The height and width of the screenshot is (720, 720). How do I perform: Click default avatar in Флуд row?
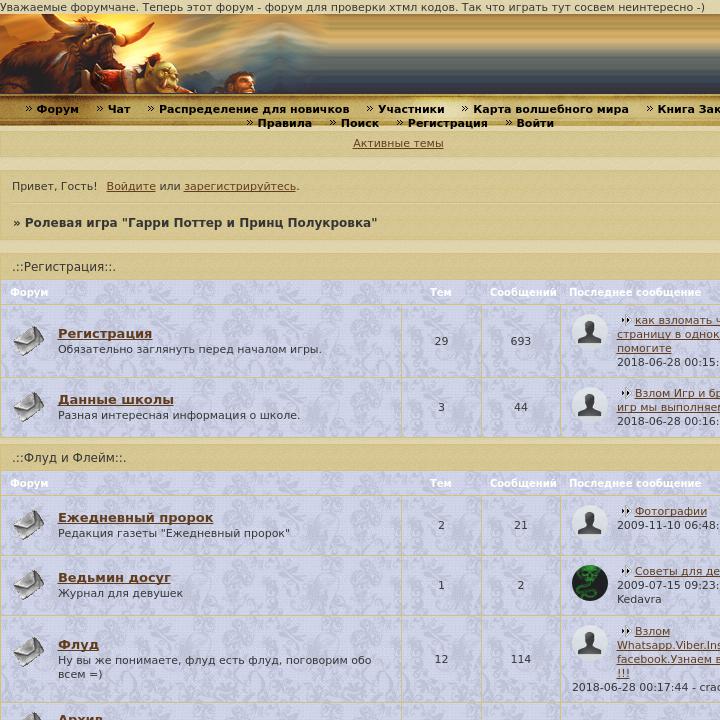[590, 642]
